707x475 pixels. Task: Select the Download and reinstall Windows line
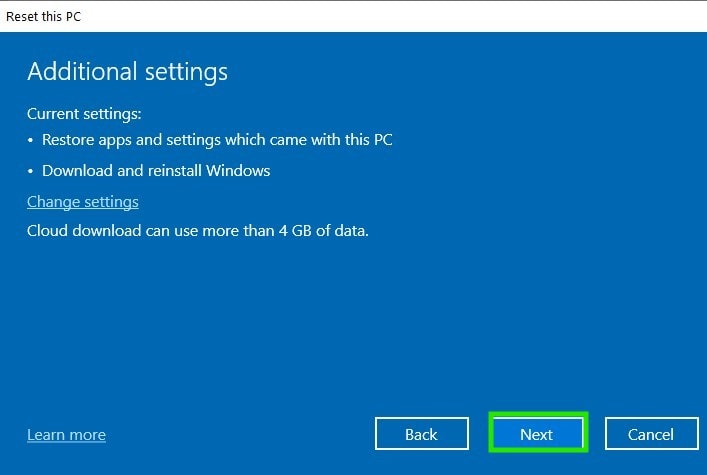156,171
